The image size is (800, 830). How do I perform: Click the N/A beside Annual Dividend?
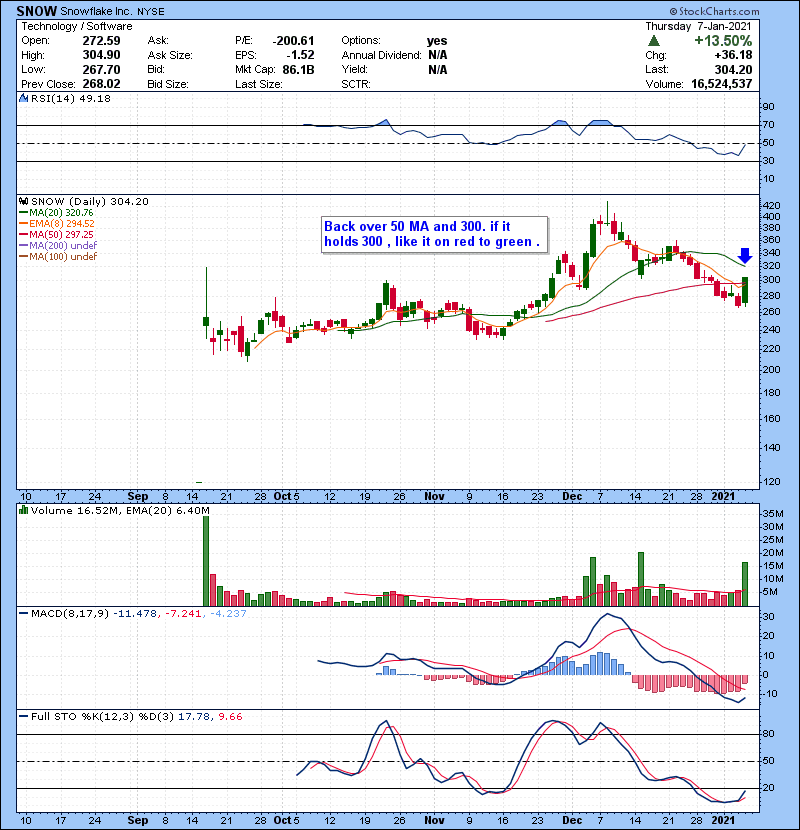click(438, 55)
